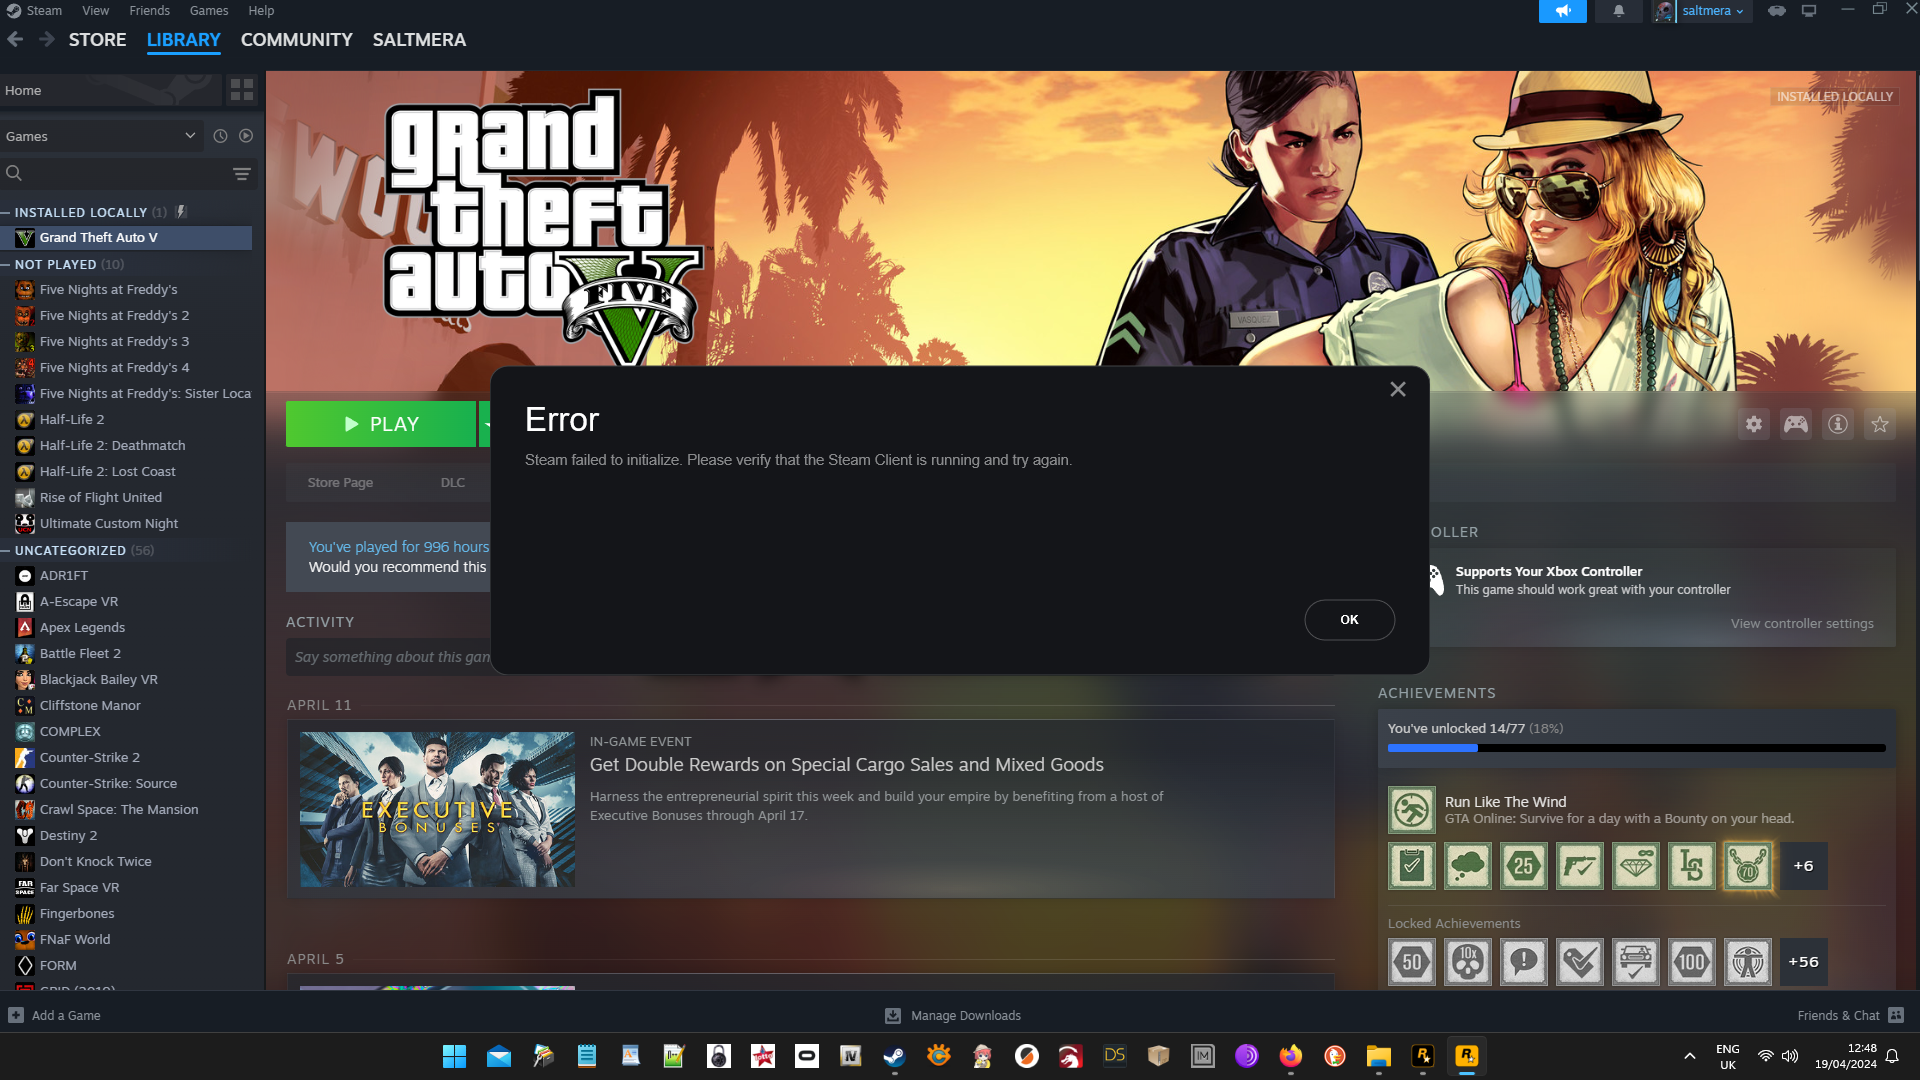Open the Friends menu
This screenshot has height=1080, width=1920.
tap(149, 11)
